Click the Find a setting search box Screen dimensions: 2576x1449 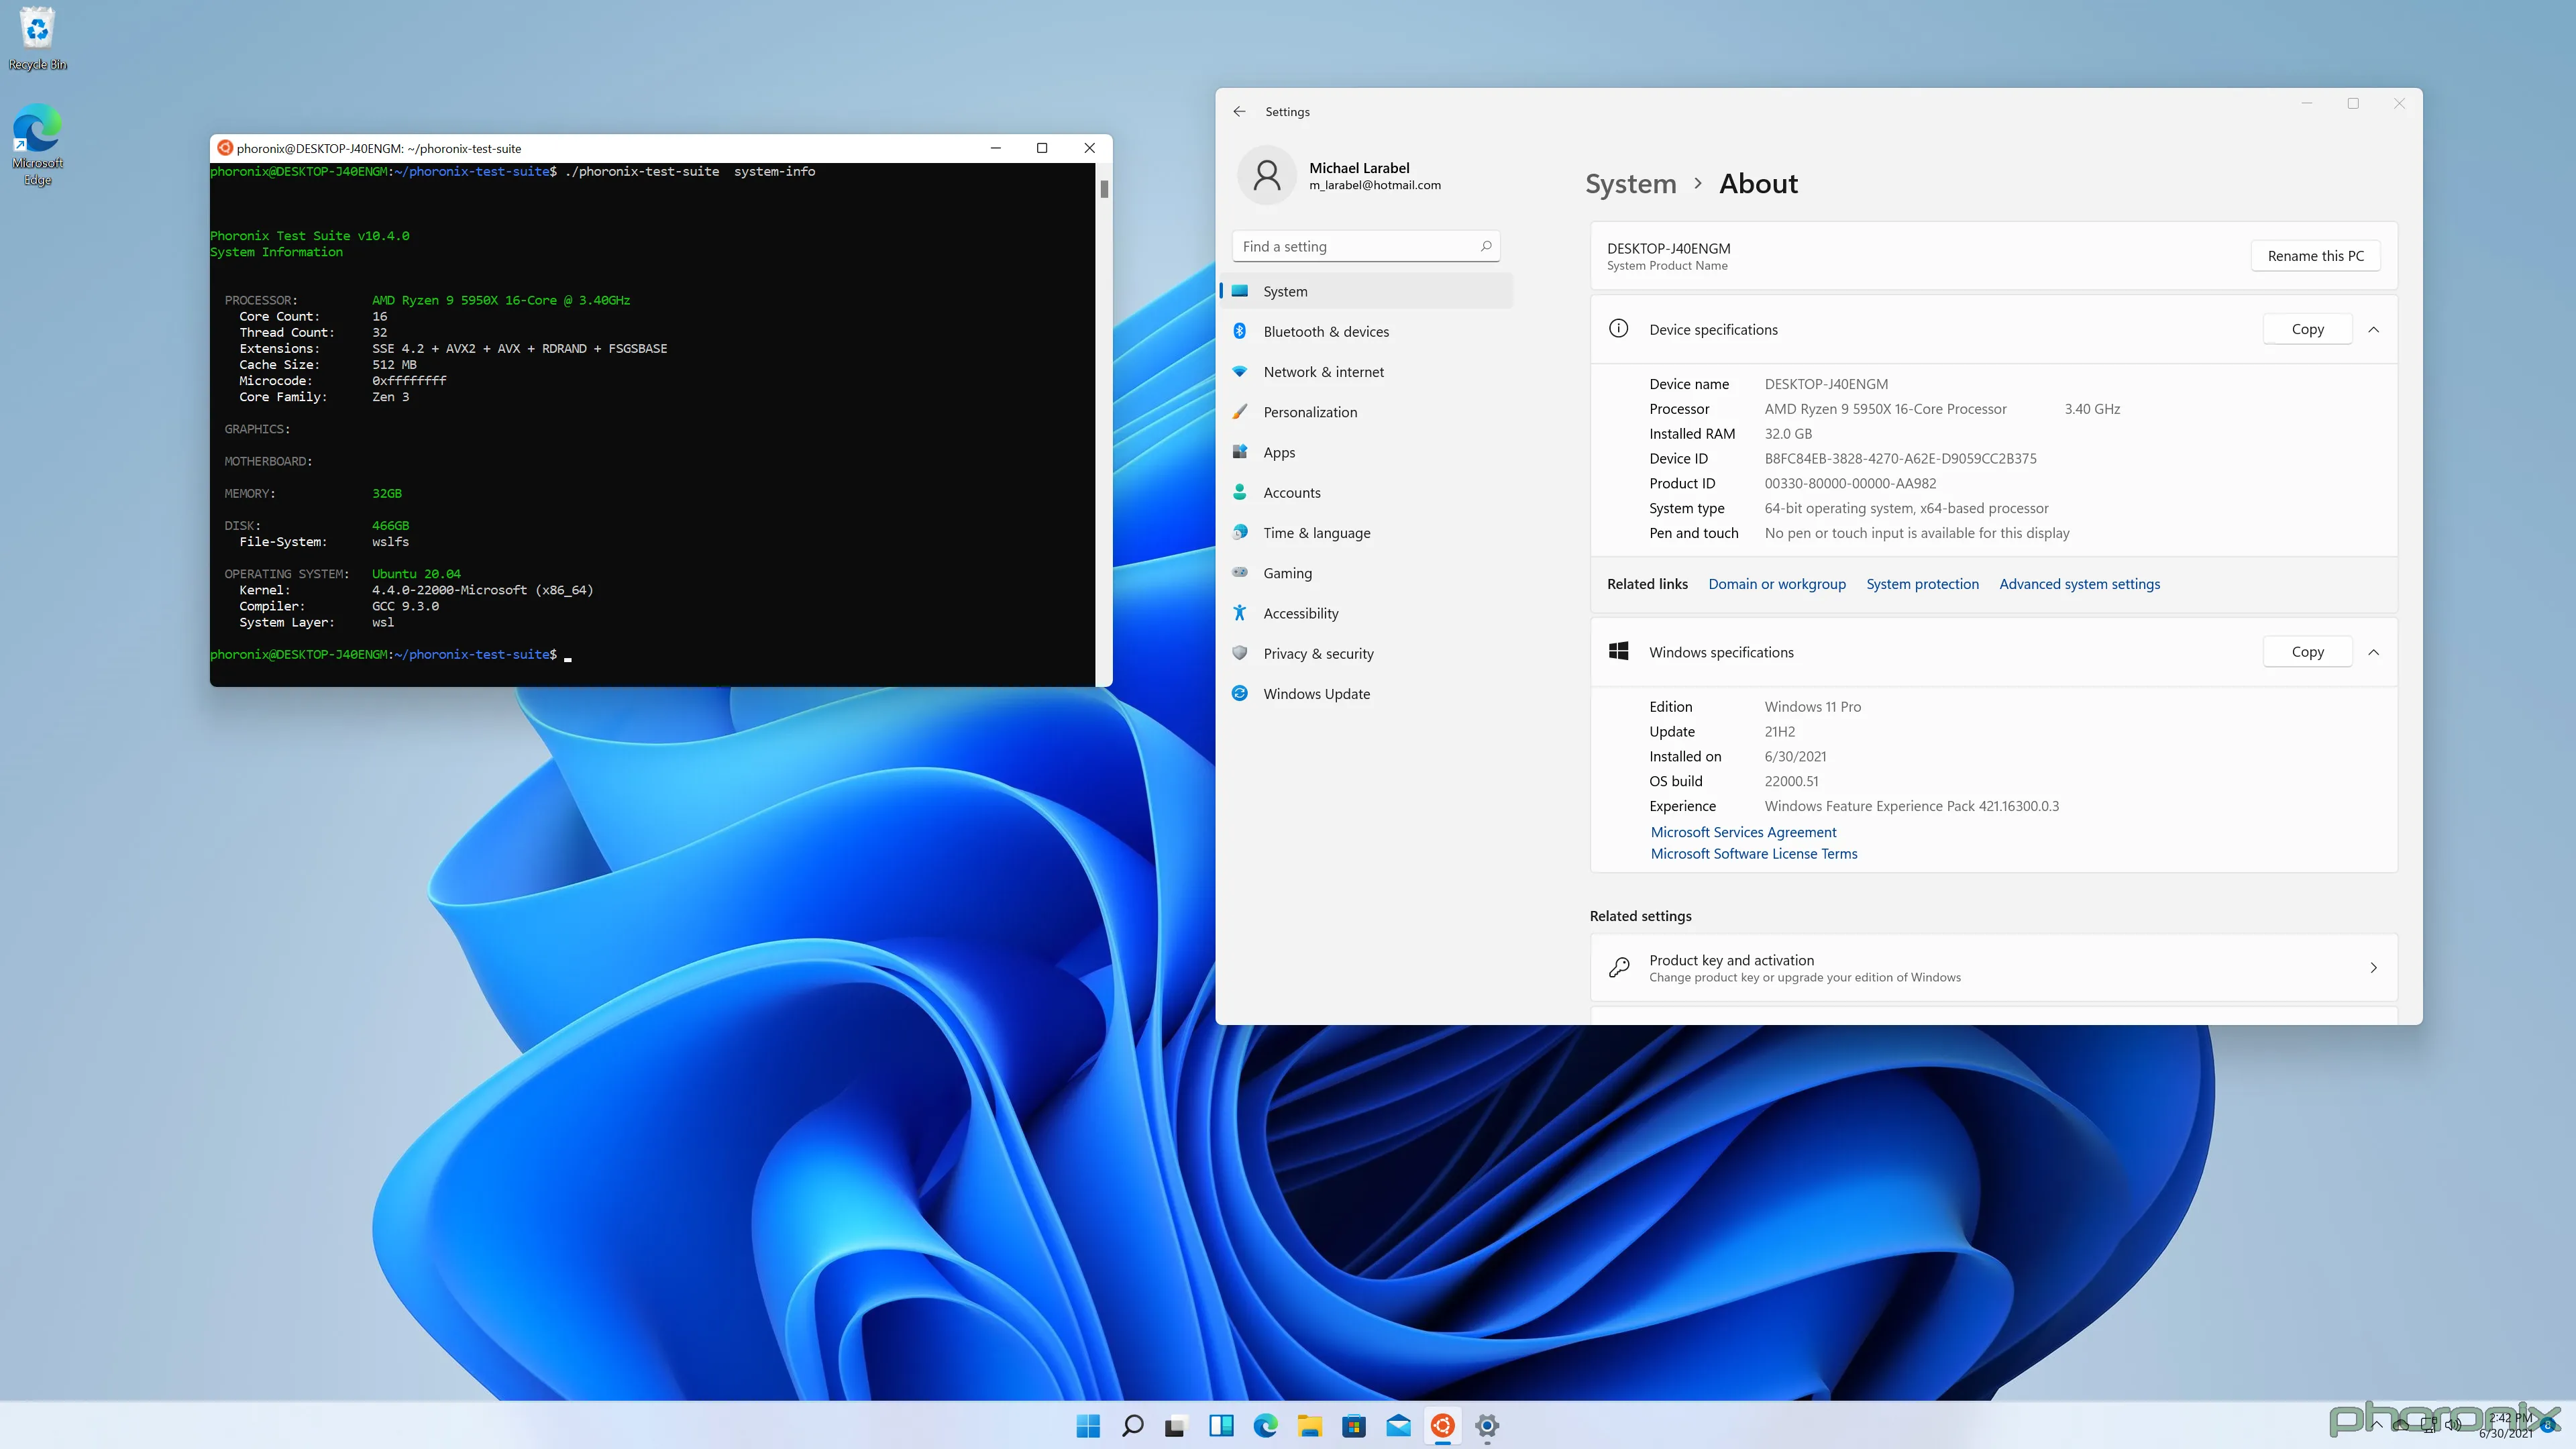click(1366, 246)
